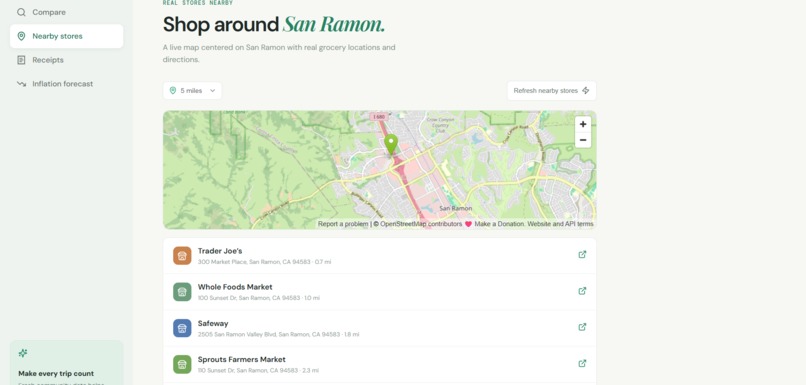
Task: Open Trader Joe's external directions link
Action: click(582, 254)
